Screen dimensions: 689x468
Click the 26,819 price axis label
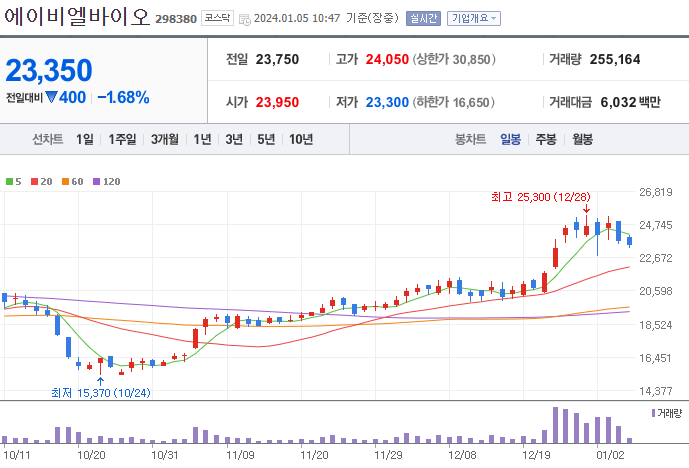pyautogui.click(x=656, y=192)
